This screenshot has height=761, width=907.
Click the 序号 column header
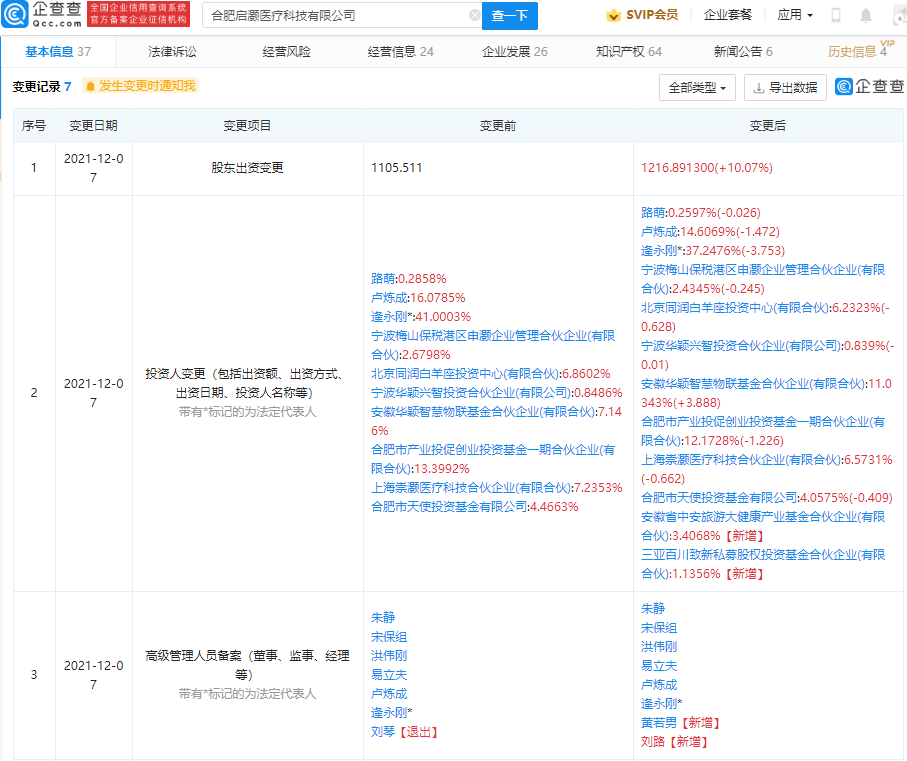point(34,125)
